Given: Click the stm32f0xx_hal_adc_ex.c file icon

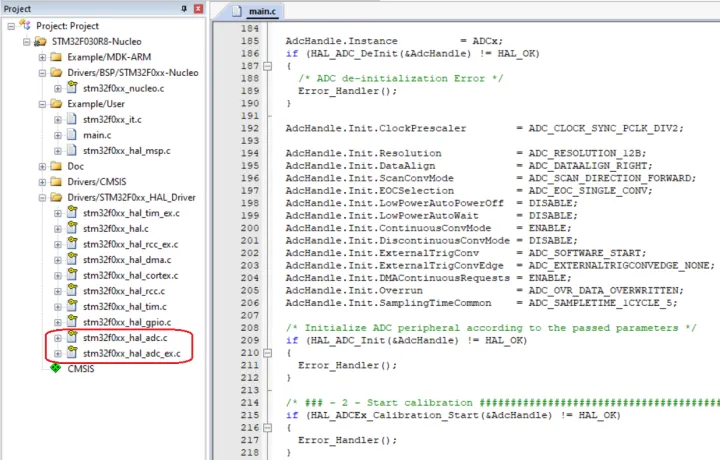Looking at the screenshot, I should (72, 352).
